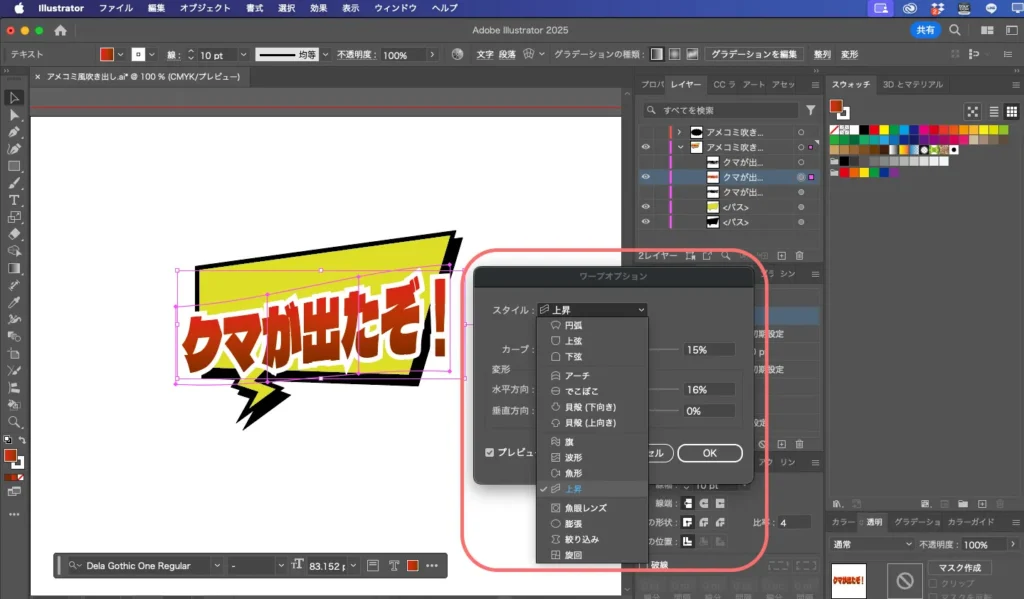This screenshot has height=599, width=1024.
Task: Open the Swatches grid view icon
Action: (1012, 111)
